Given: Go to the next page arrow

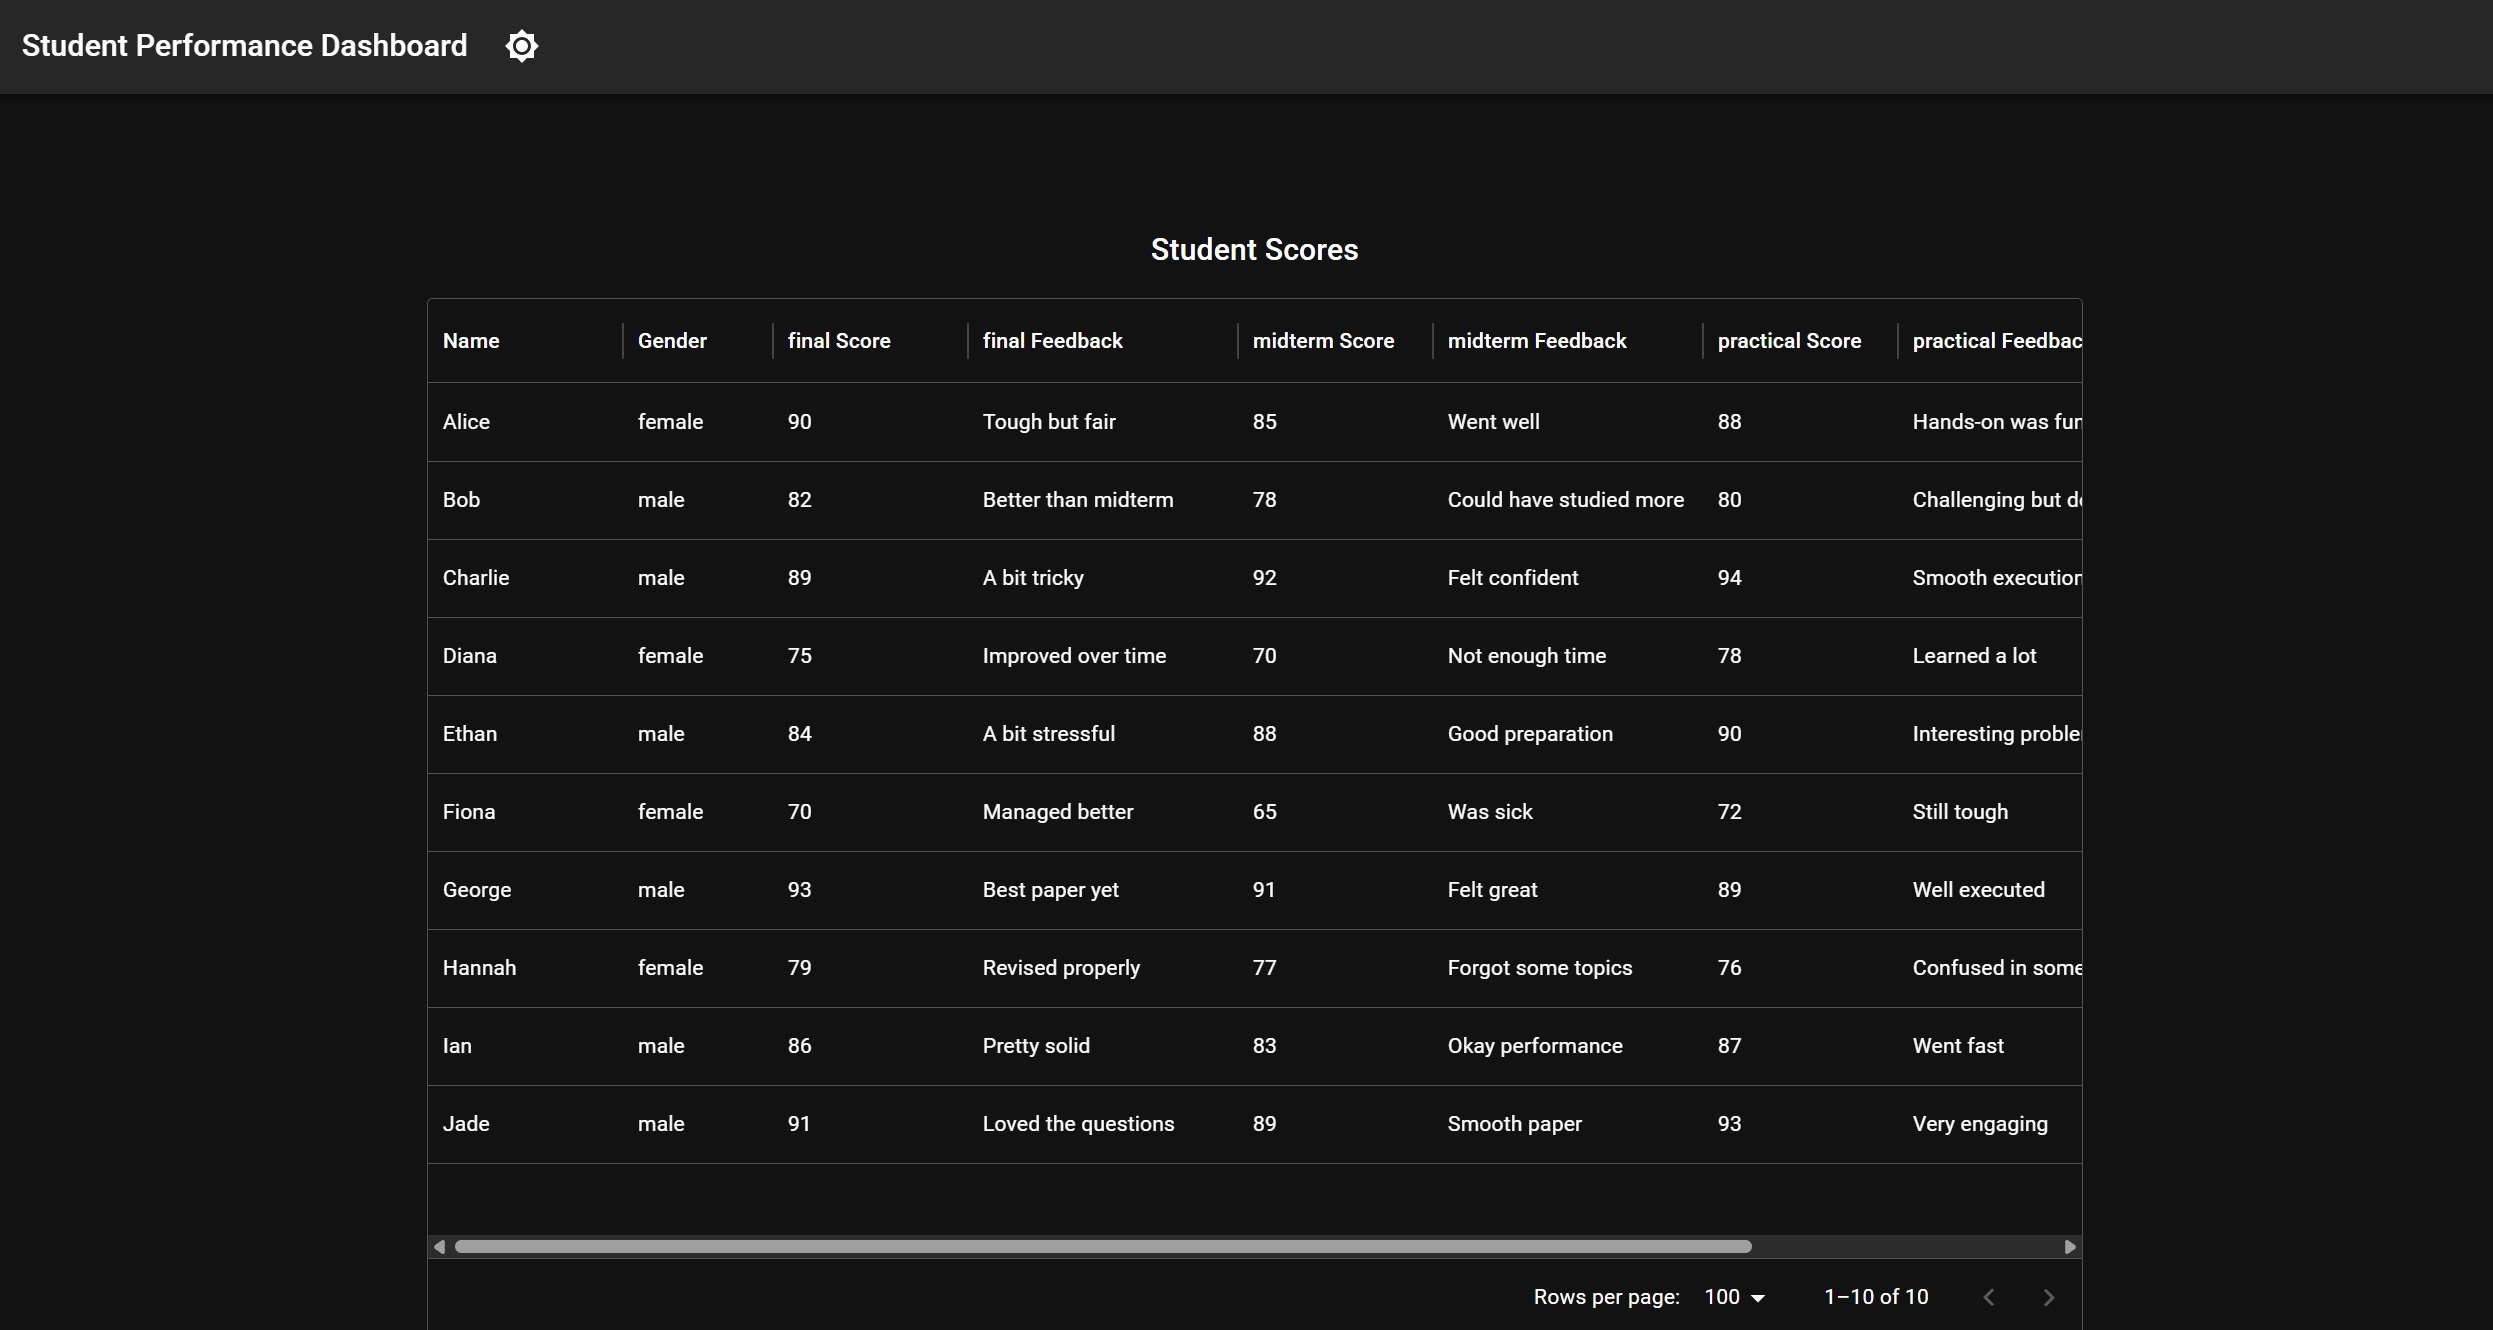Looking at the screenshot, I should tap(2048, 1297).
